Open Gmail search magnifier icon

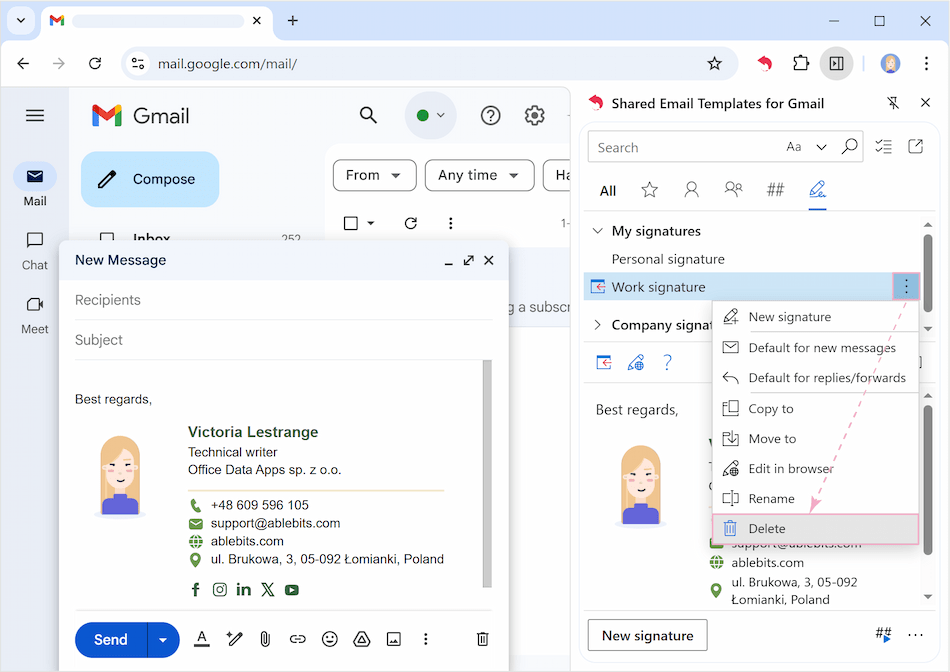368,115
